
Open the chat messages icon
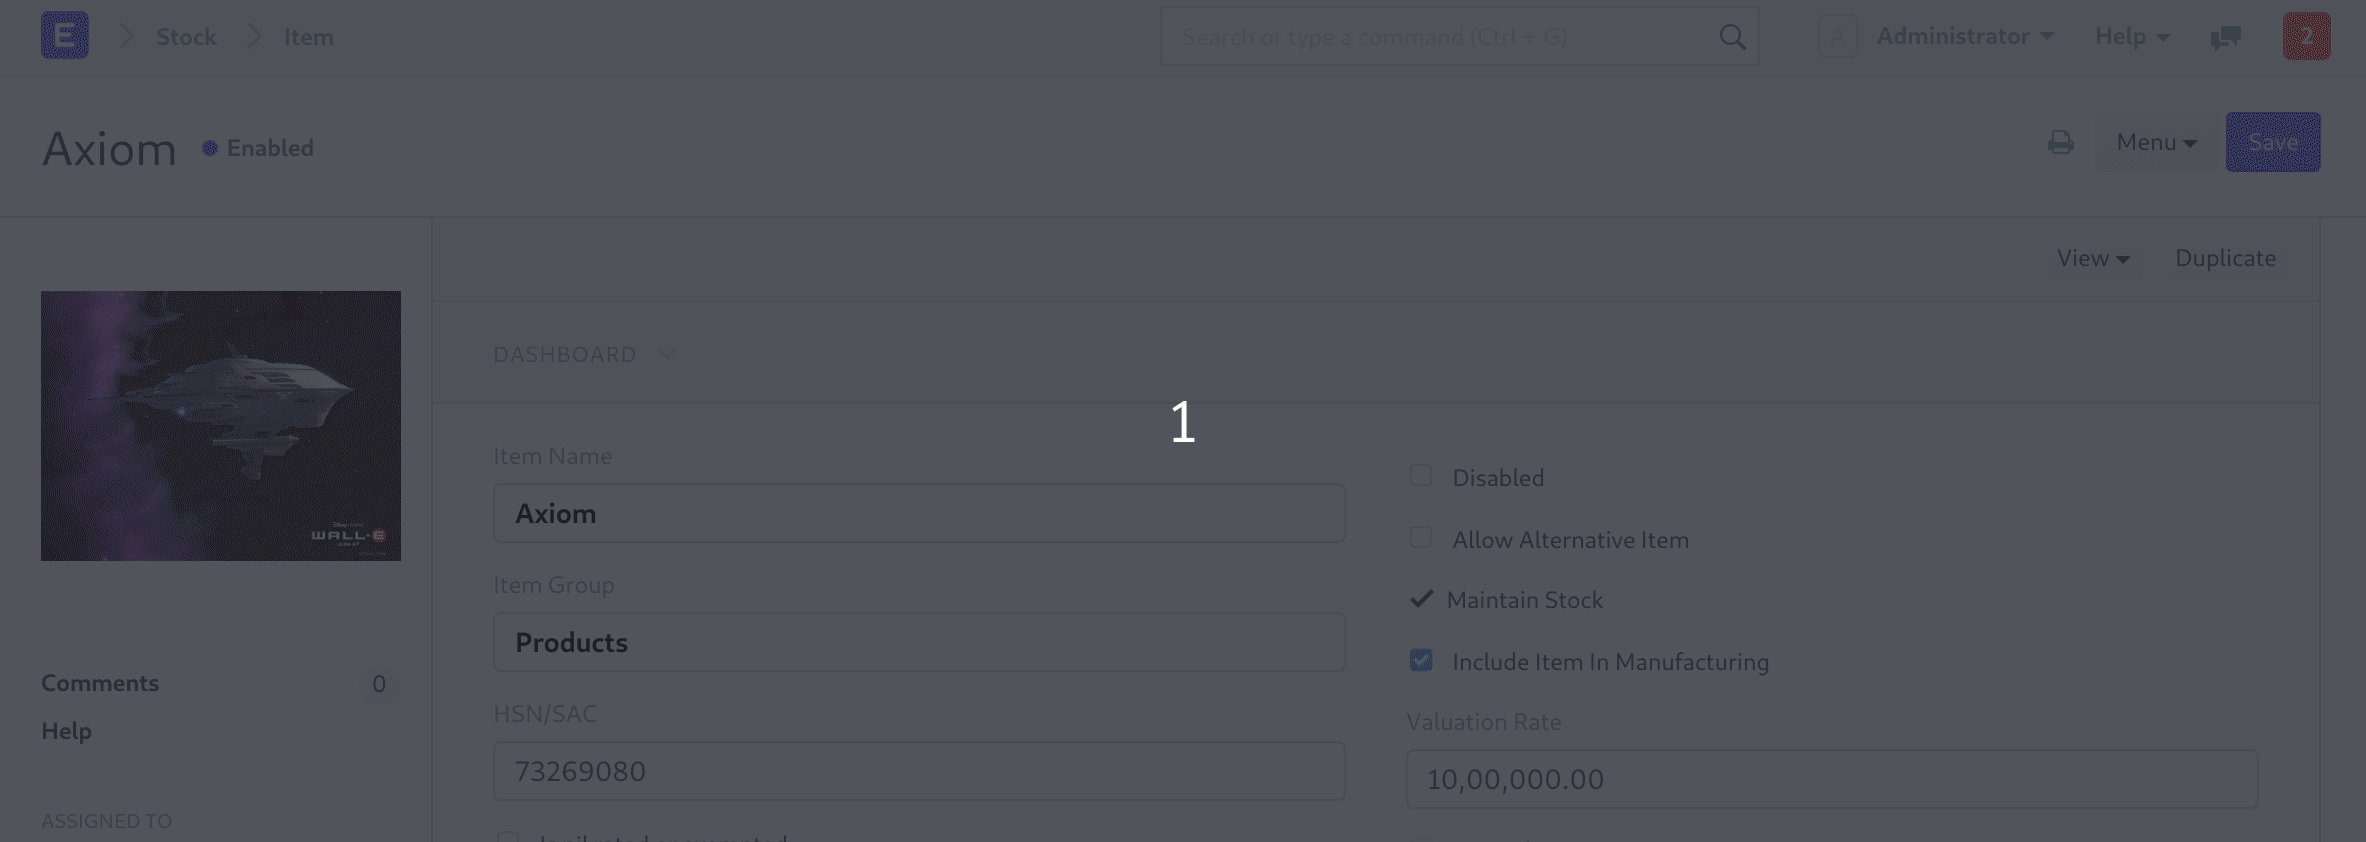[2225, 38]
